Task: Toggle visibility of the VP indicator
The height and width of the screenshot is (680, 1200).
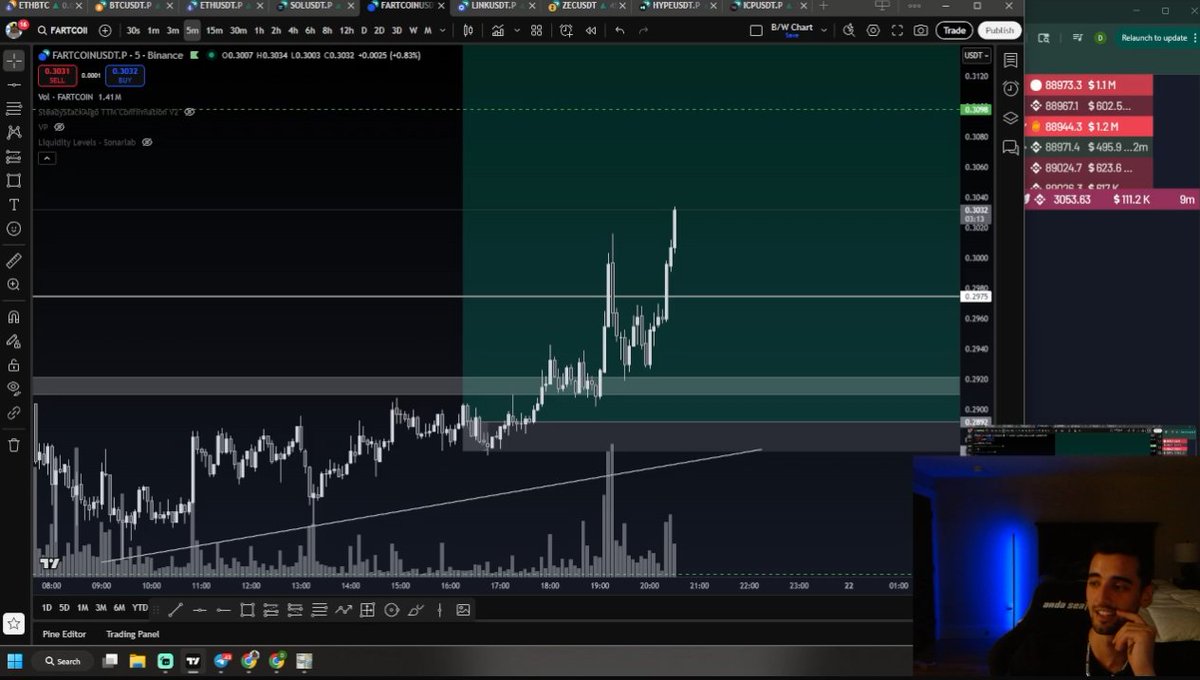Action: 59,127
